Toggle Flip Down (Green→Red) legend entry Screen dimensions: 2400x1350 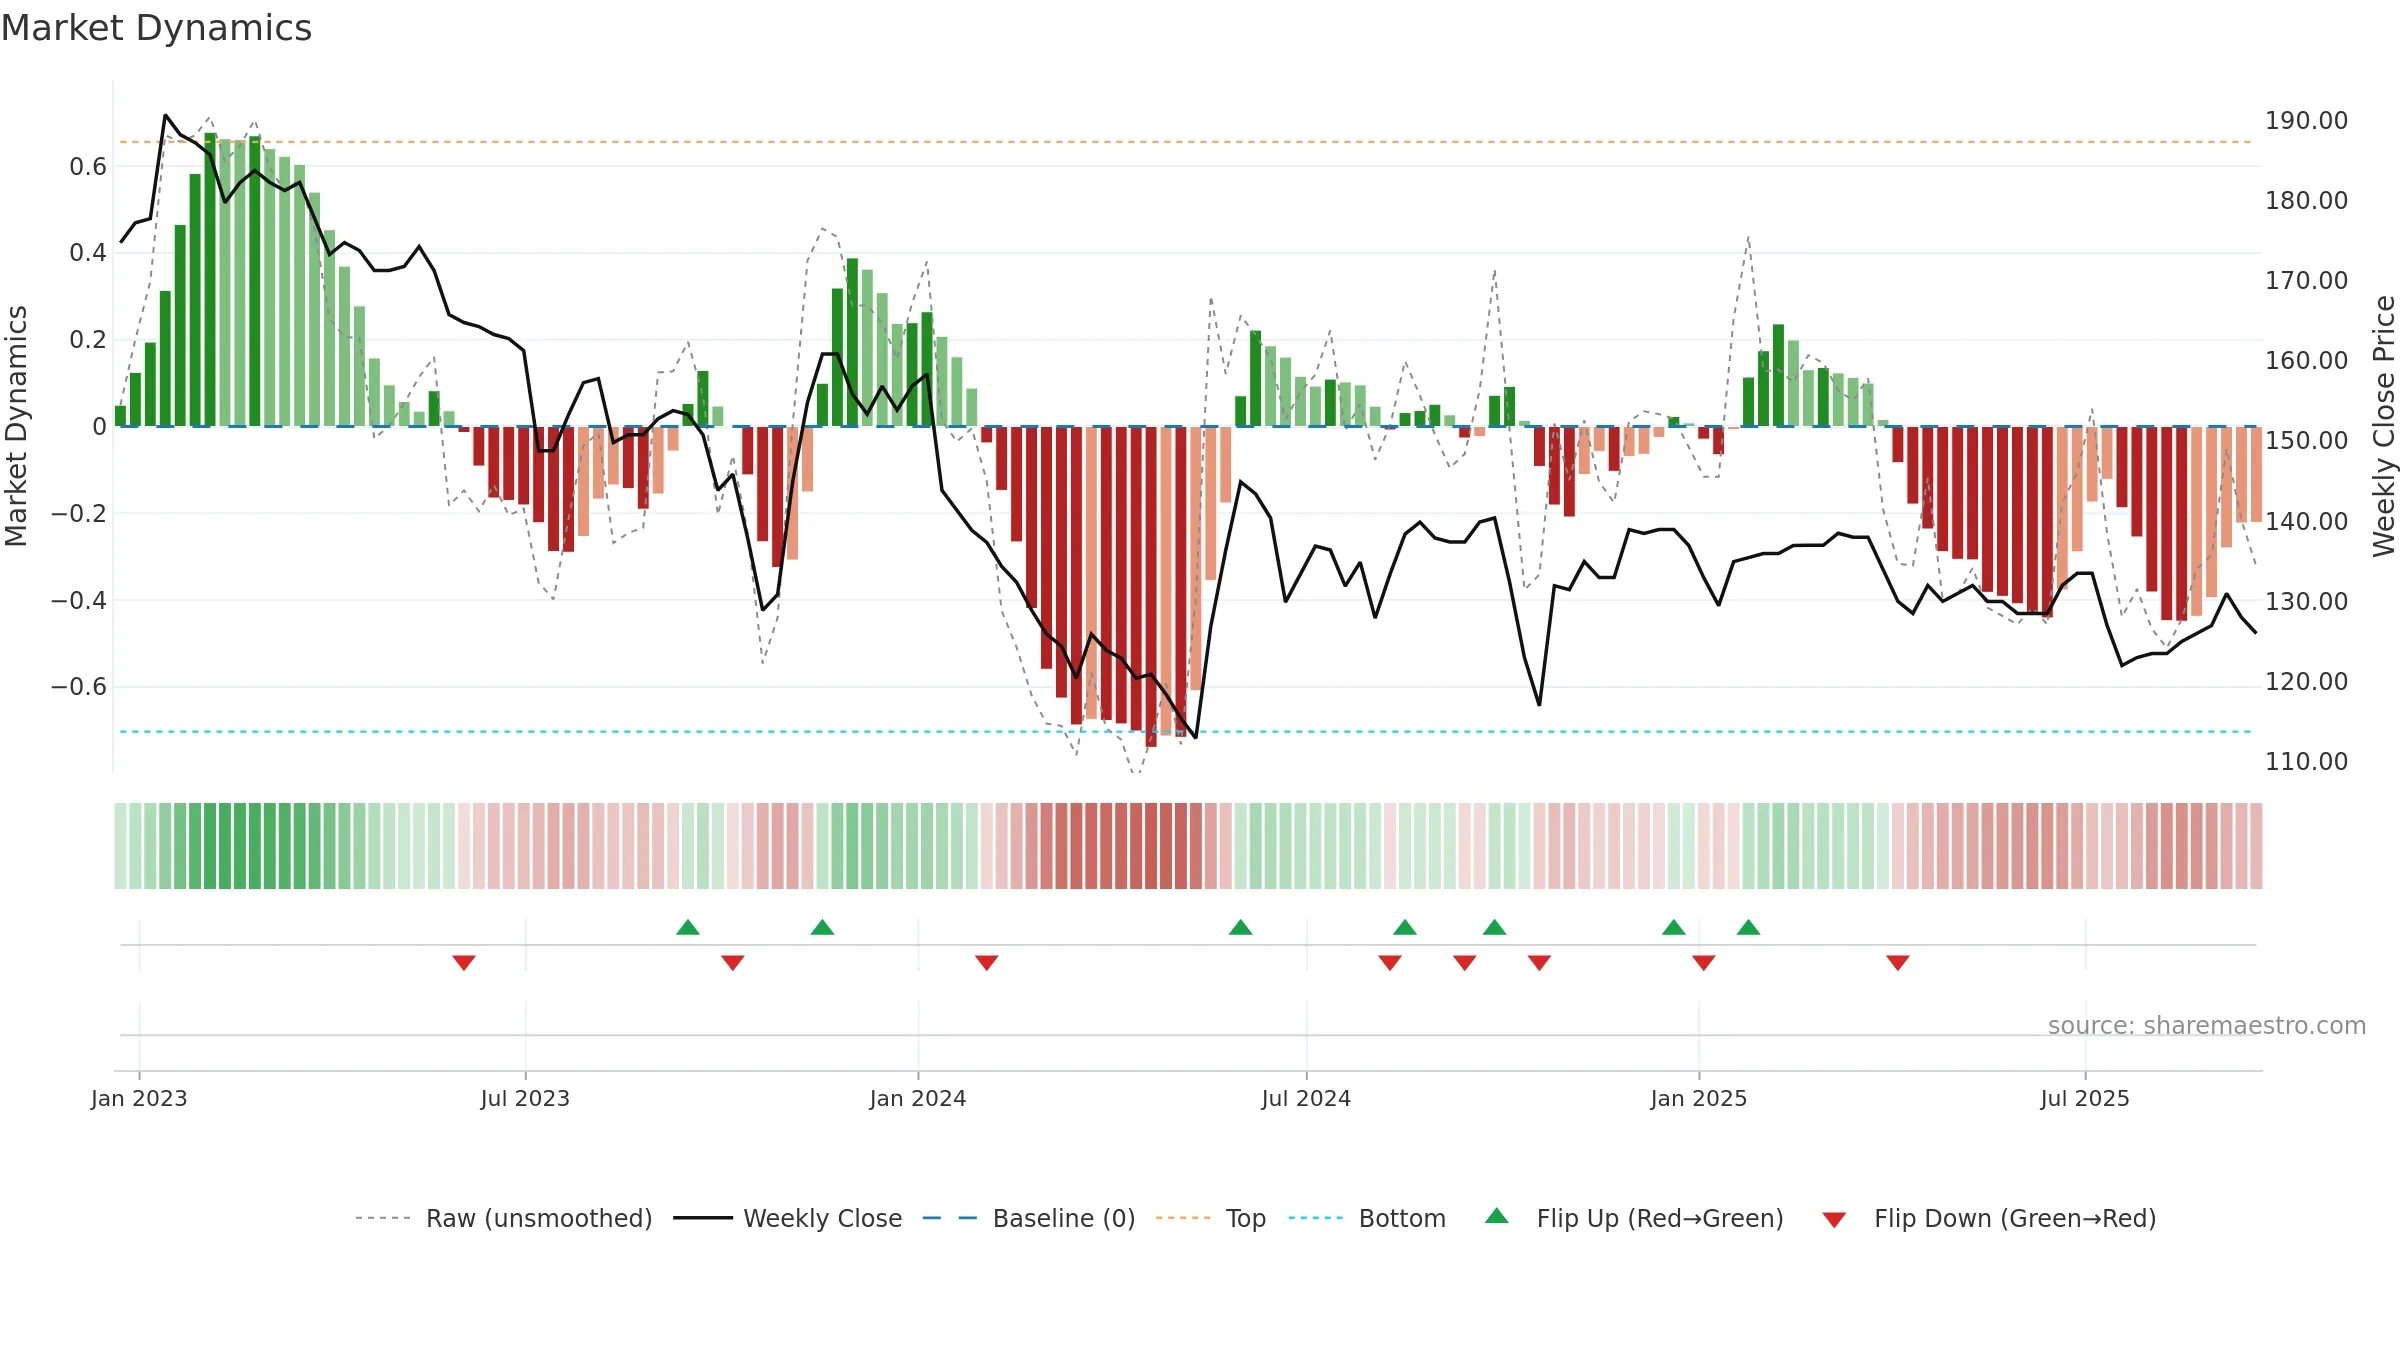point(1989,1218)
